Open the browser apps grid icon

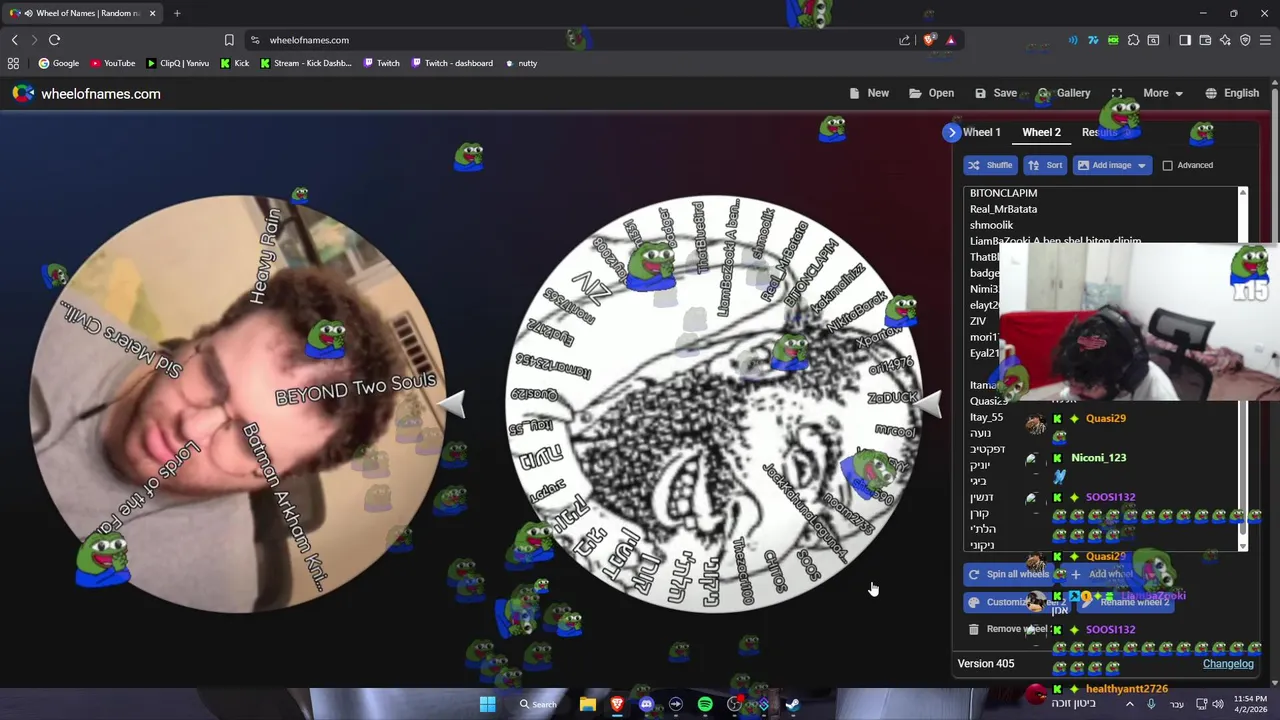click(x=13, y=63)
